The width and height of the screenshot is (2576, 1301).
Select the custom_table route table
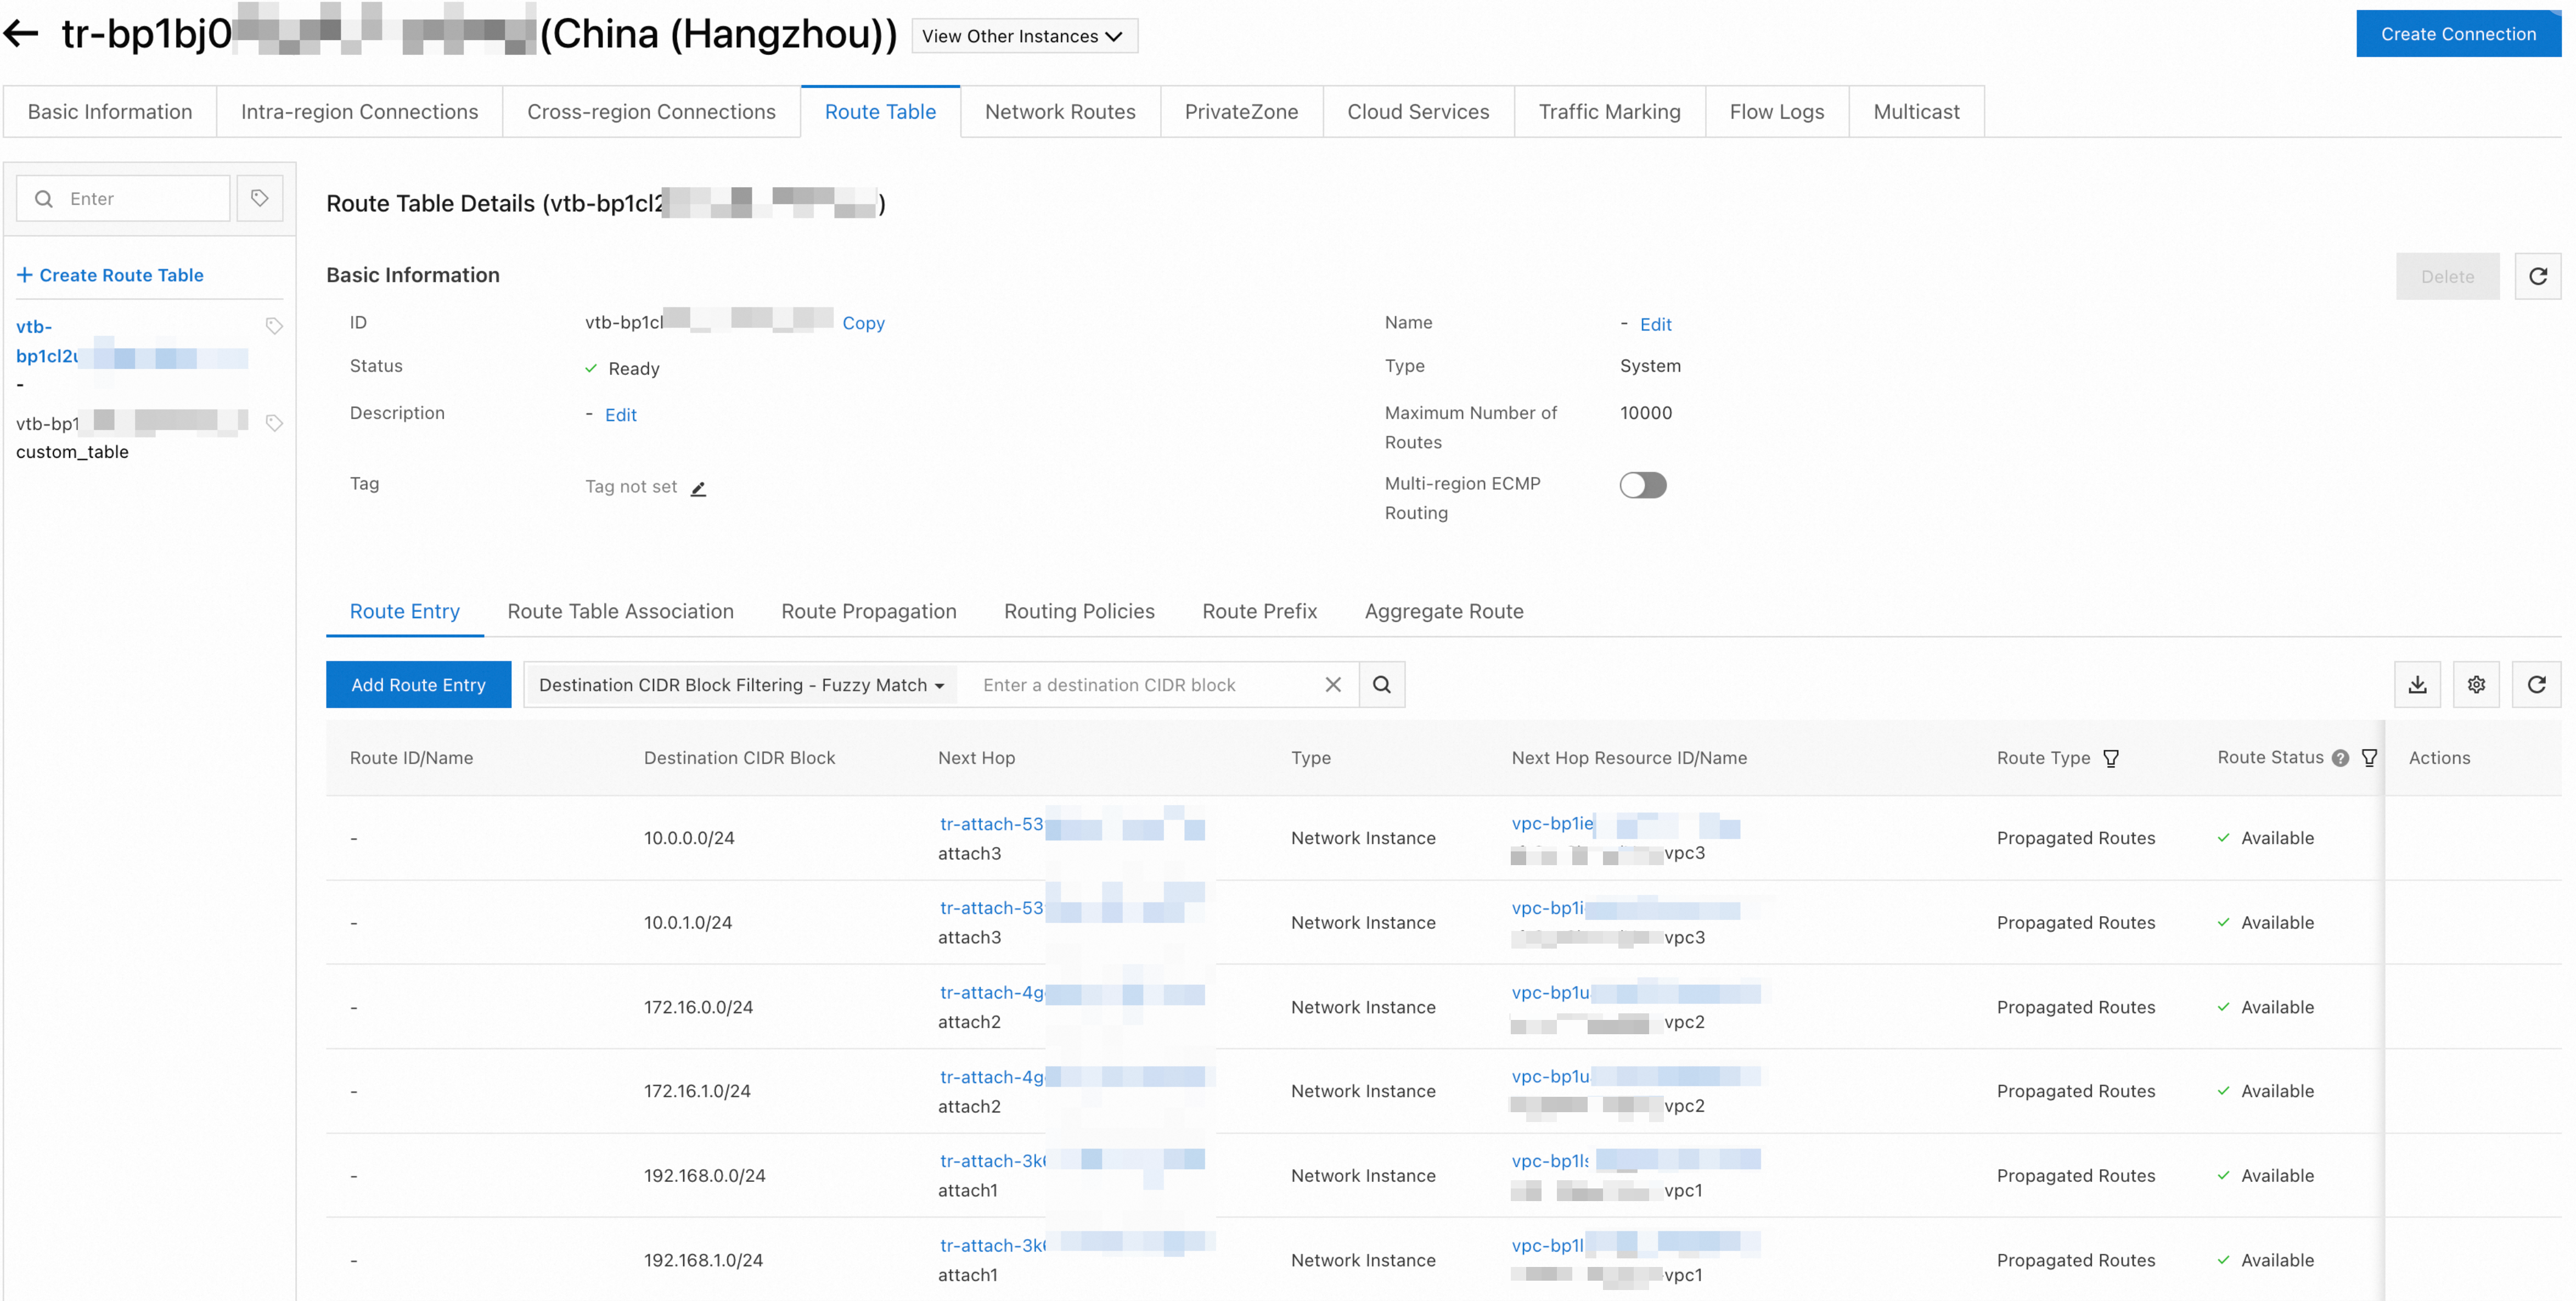click(x=72, y=451)
